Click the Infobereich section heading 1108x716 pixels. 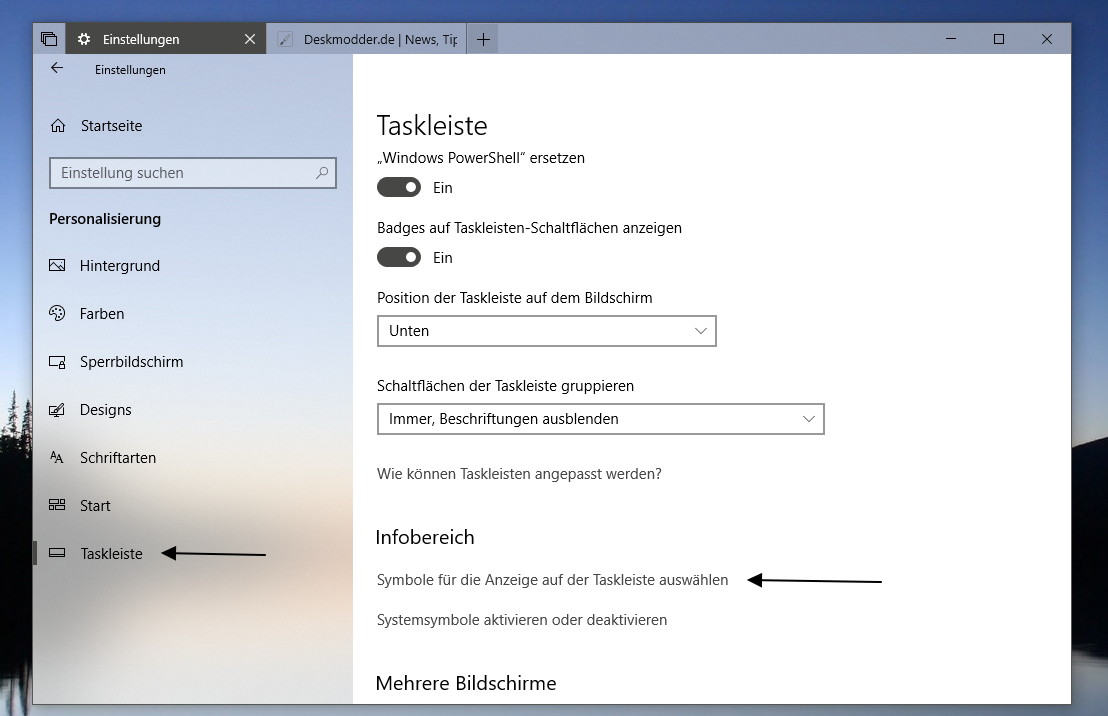pyautogui.click(x=425, y=537)
